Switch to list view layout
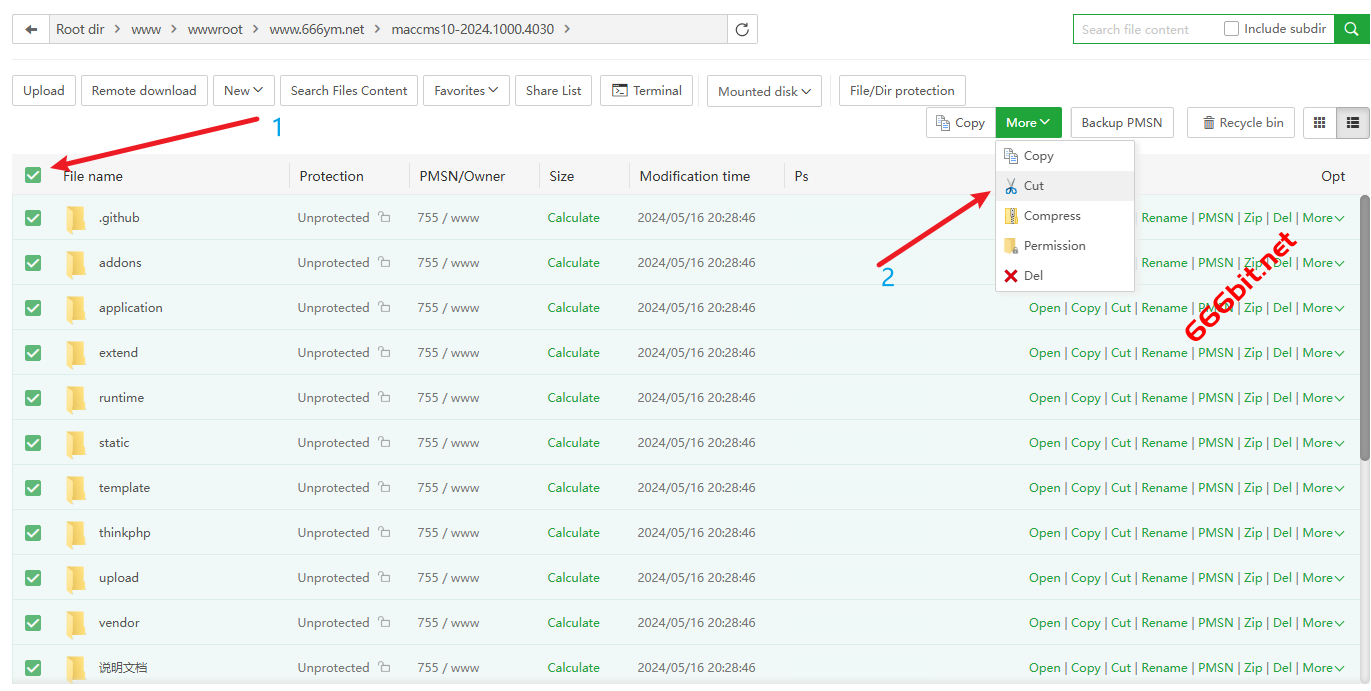 point(1353,123)
